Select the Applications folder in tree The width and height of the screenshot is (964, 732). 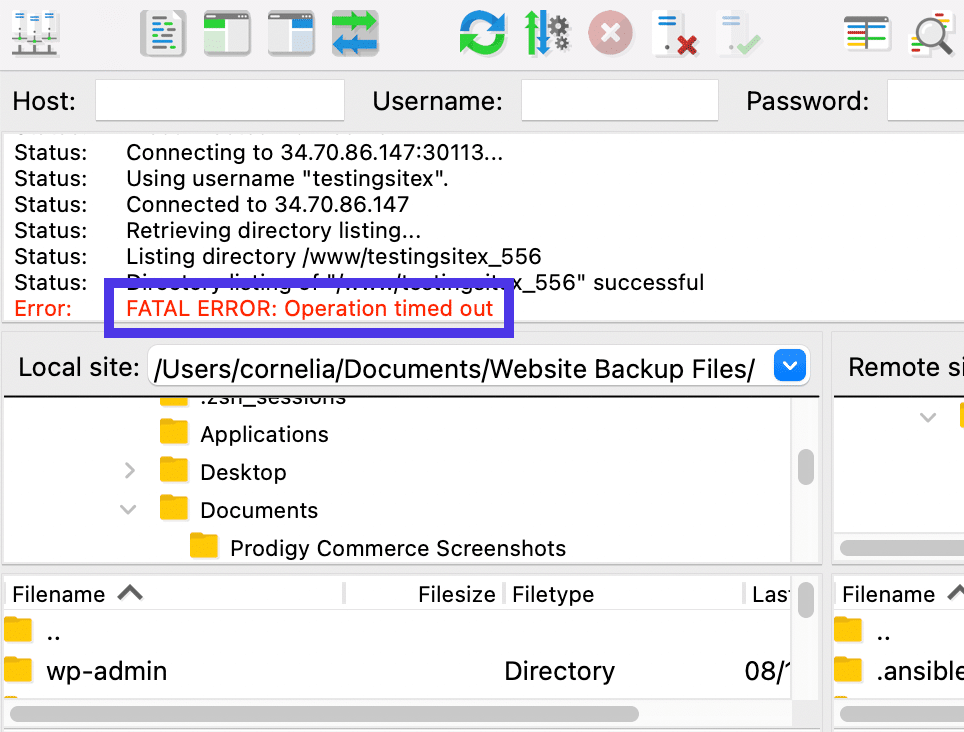[x=264, y=434]
